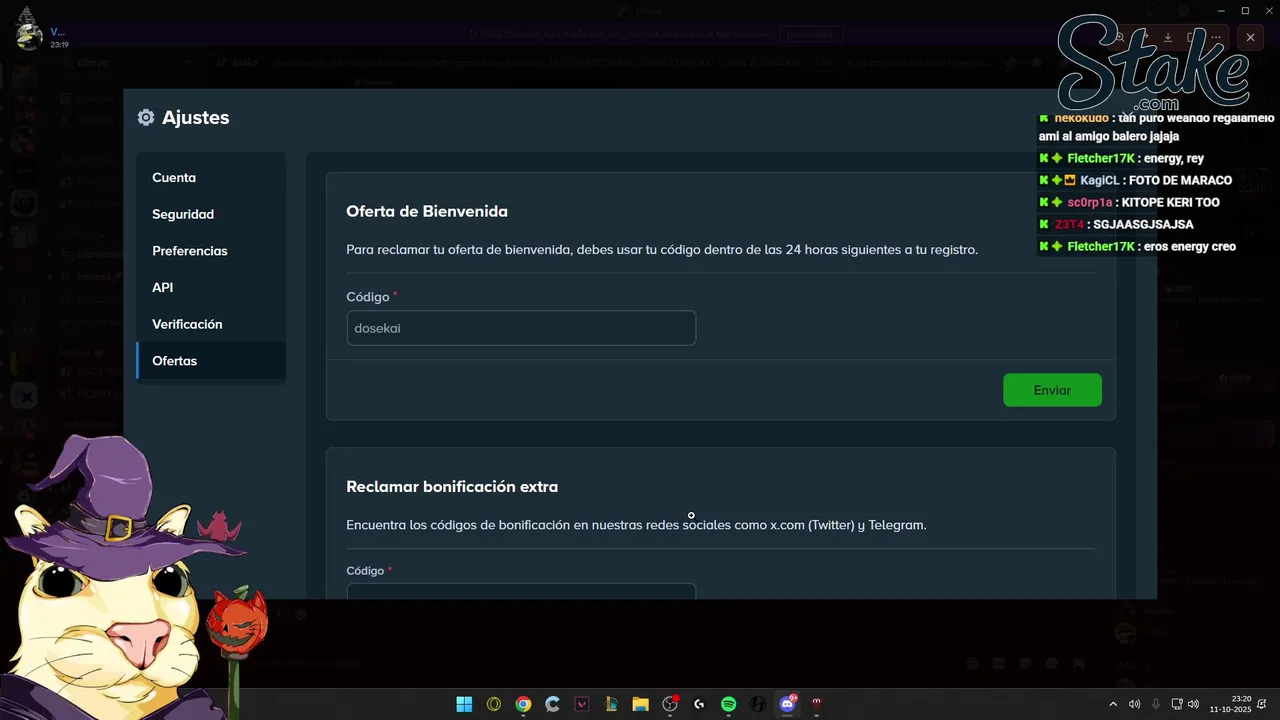Launch Google Chrome from the taskbar

523,704
